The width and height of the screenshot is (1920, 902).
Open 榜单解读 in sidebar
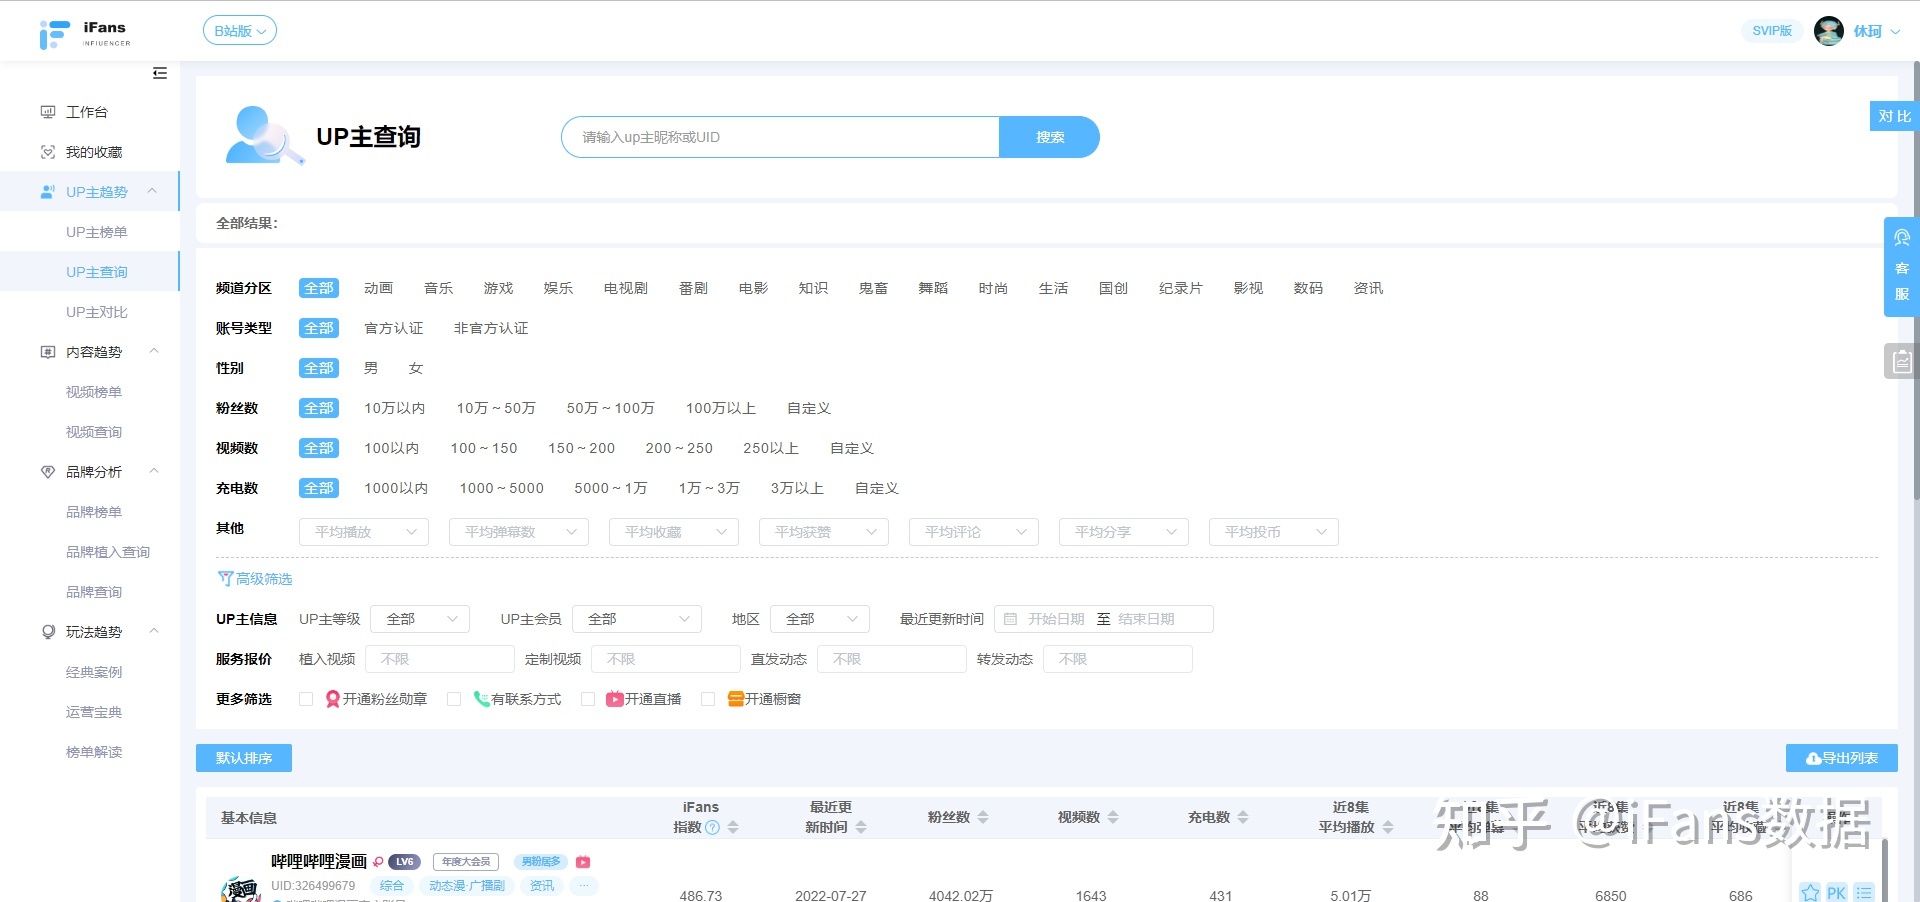click(94, 752)
